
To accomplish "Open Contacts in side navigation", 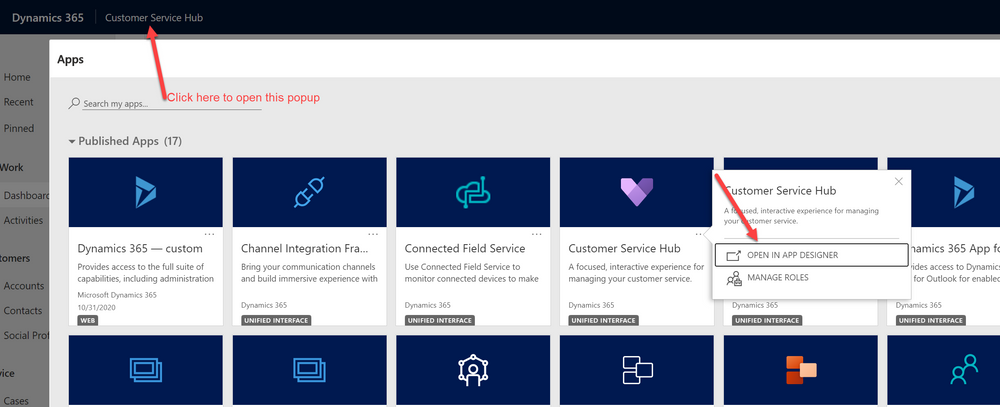I will click(x=23, y=311).
